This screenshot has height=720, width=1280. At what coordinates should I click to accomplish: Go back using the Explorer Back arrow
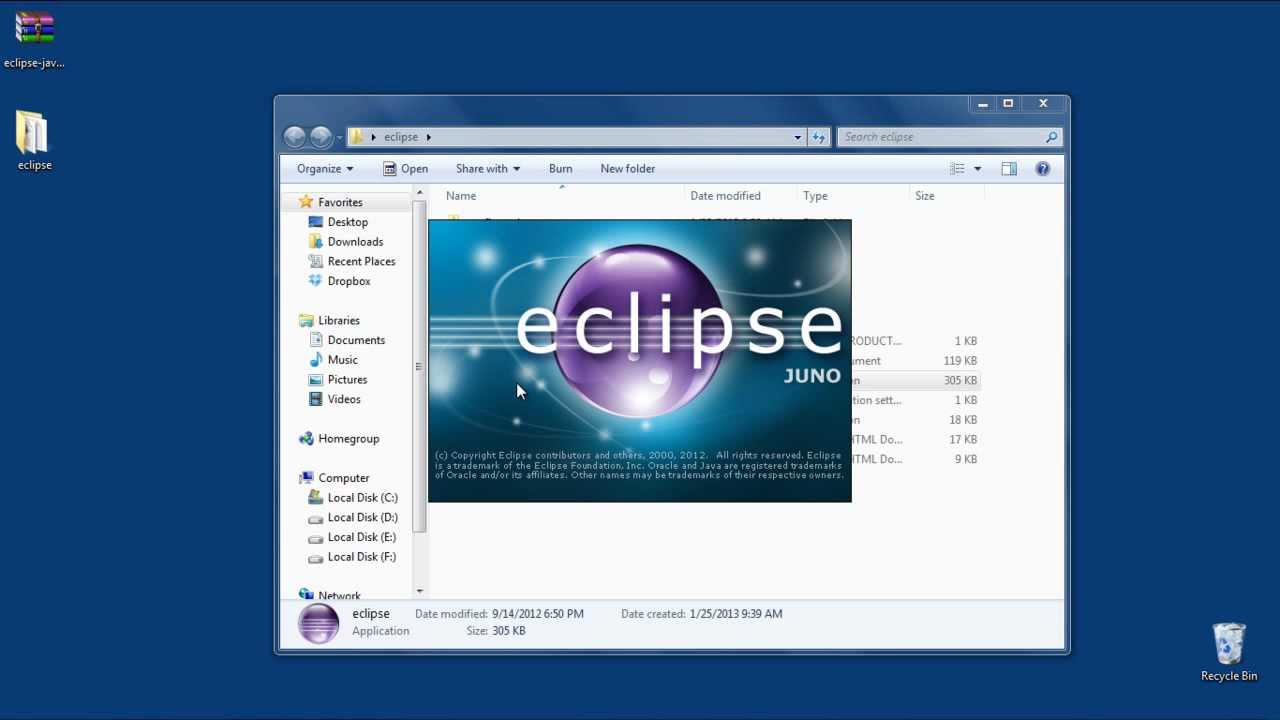294,137
